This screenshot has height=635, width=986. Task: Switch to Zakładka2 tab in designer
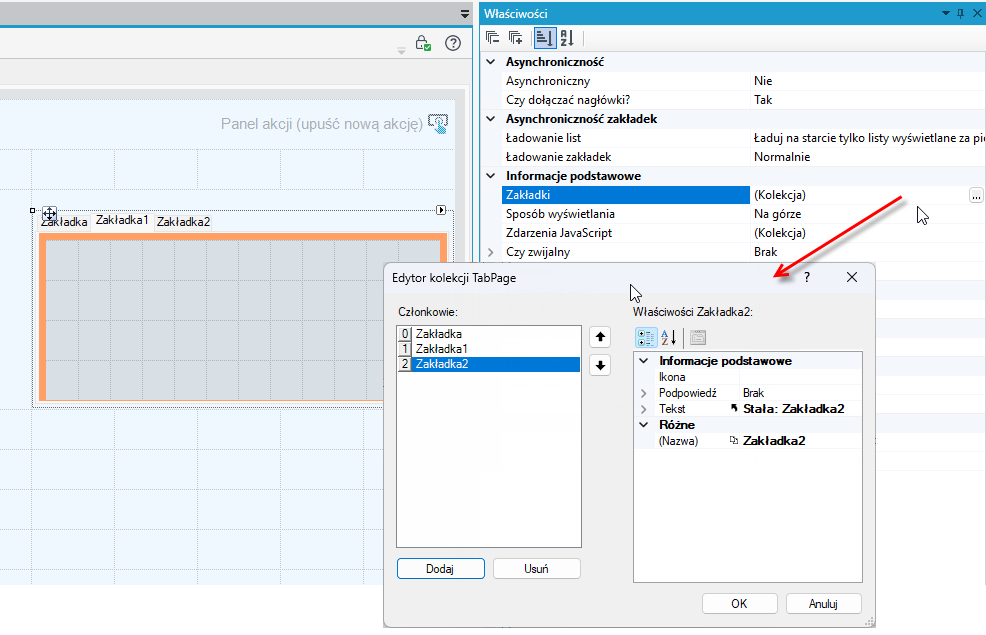[183, 222]
